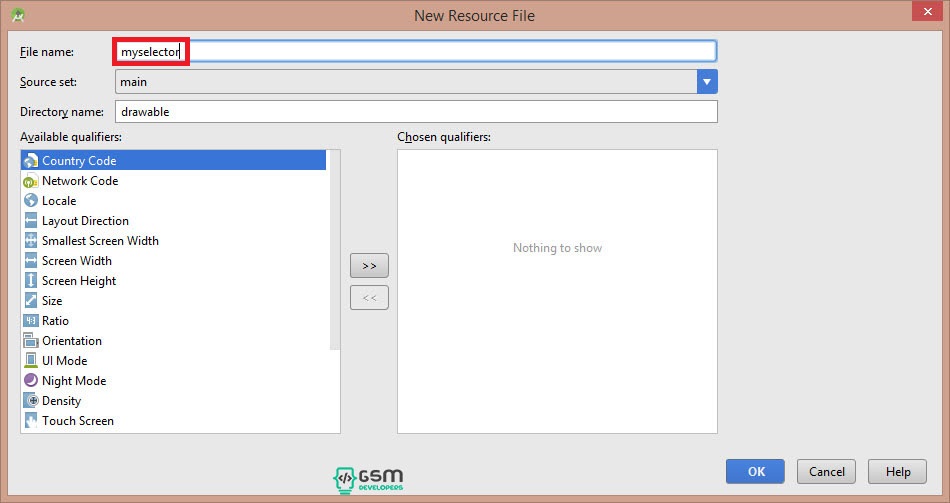Select the Screen Width text
Screen dimensions: 950x503
(x=76, y=261)
